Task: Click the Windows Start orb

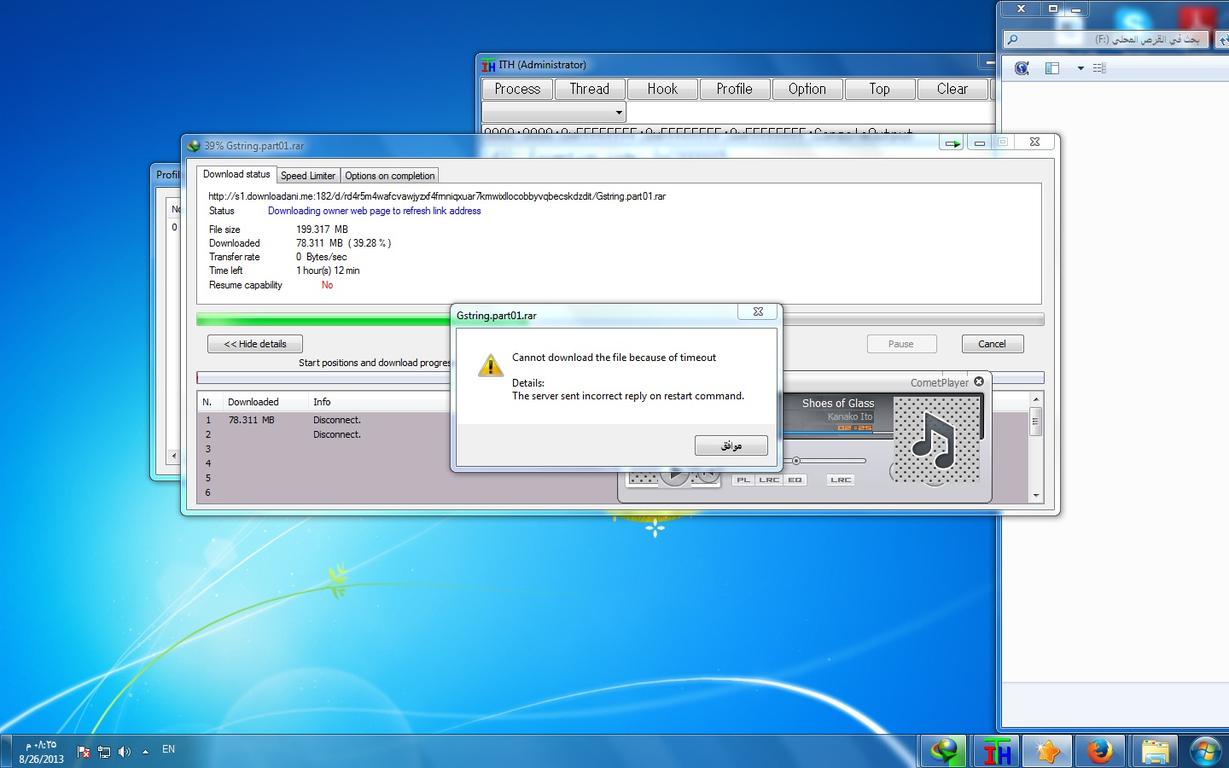Action: pos(1205,750)
